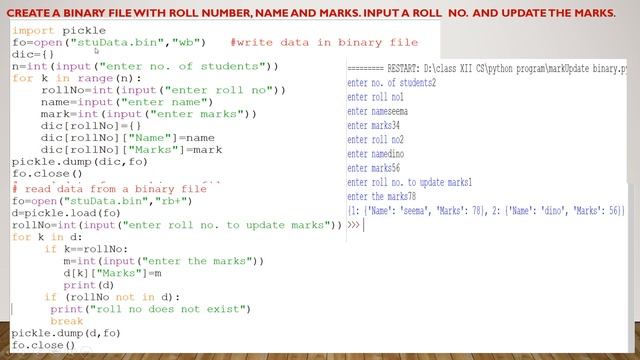This screenshot has width=640, height=360.
Task: Click the 'if (rollNo not in d):' line
Action: click(112, 297)
